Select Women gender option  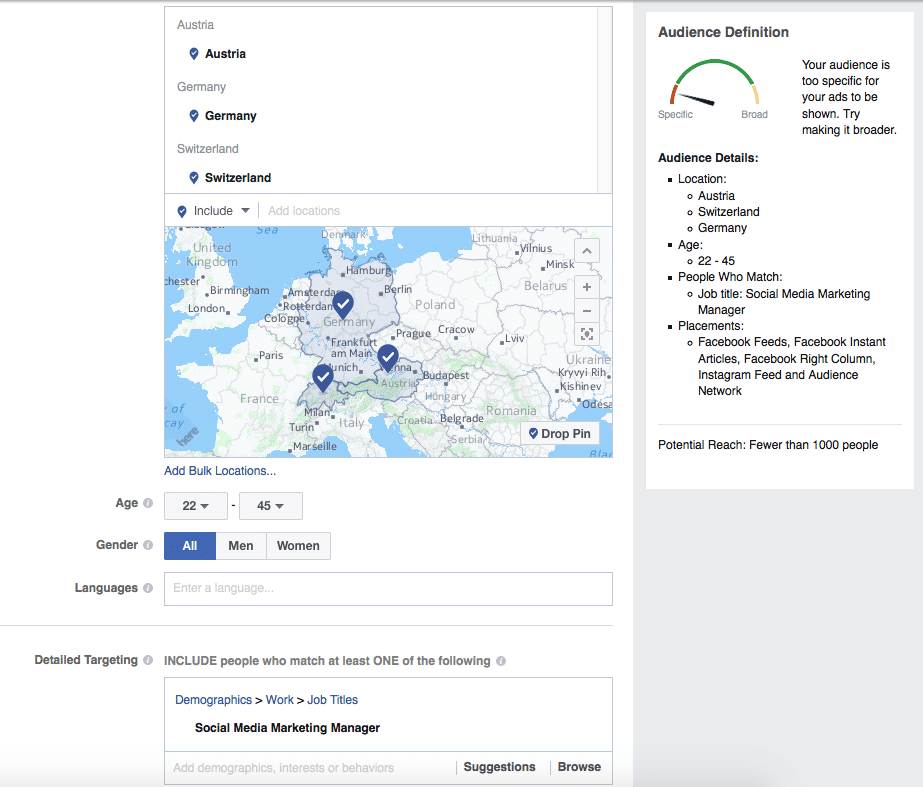pos(298,546)
